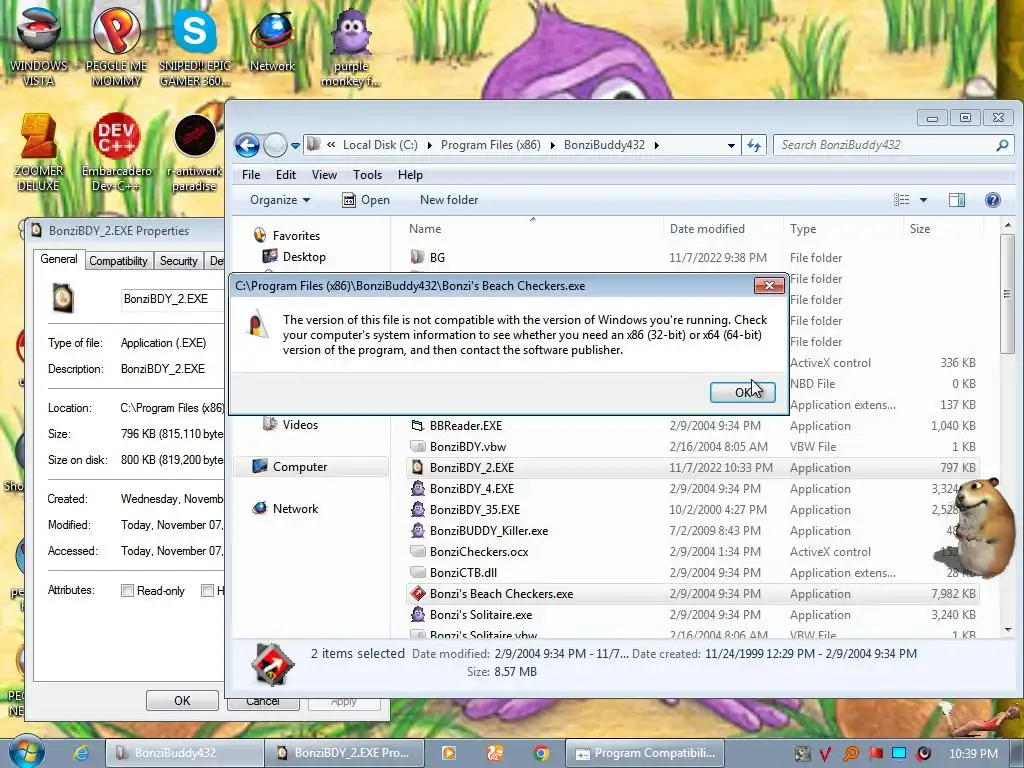Open Explorer help via question mark icon
Image resolution: width=1024 pixels, height=768 pixels.
pyautogui.click(x=993, y=200)
